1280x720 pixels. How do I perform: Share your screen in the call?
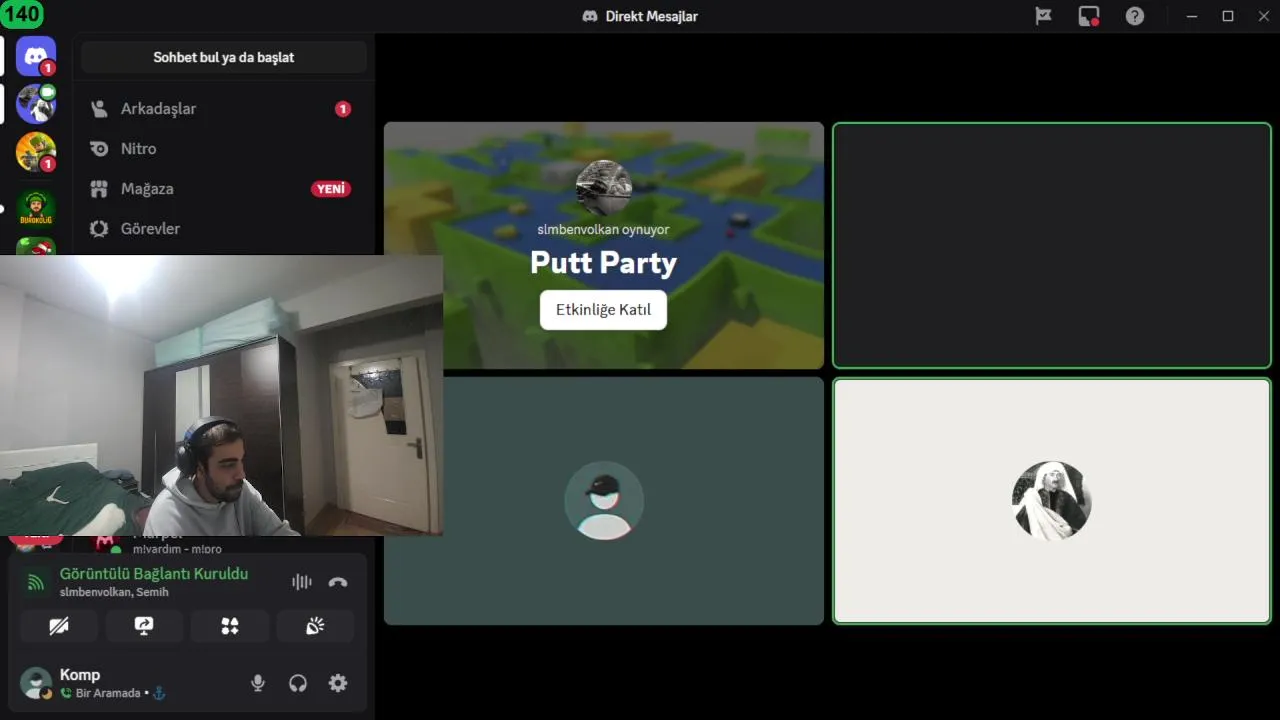[x=144, y=626]
